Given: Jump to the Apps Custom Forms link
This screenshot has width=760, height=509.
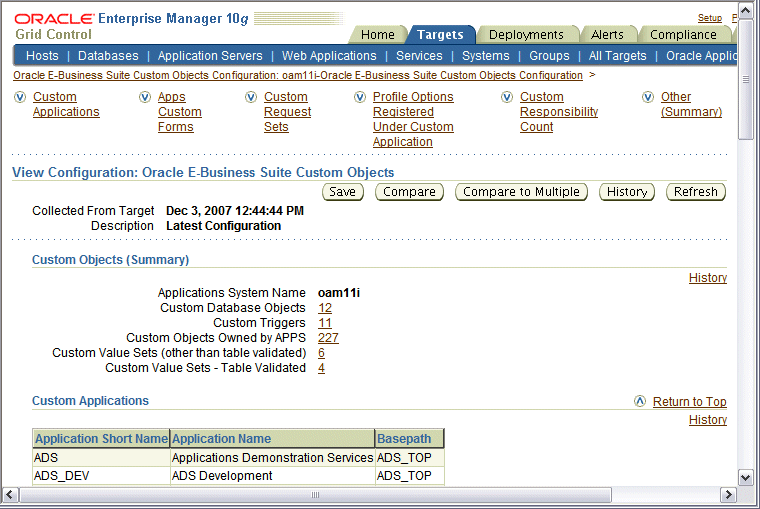Looking at the screenshot, I should 179,112.
